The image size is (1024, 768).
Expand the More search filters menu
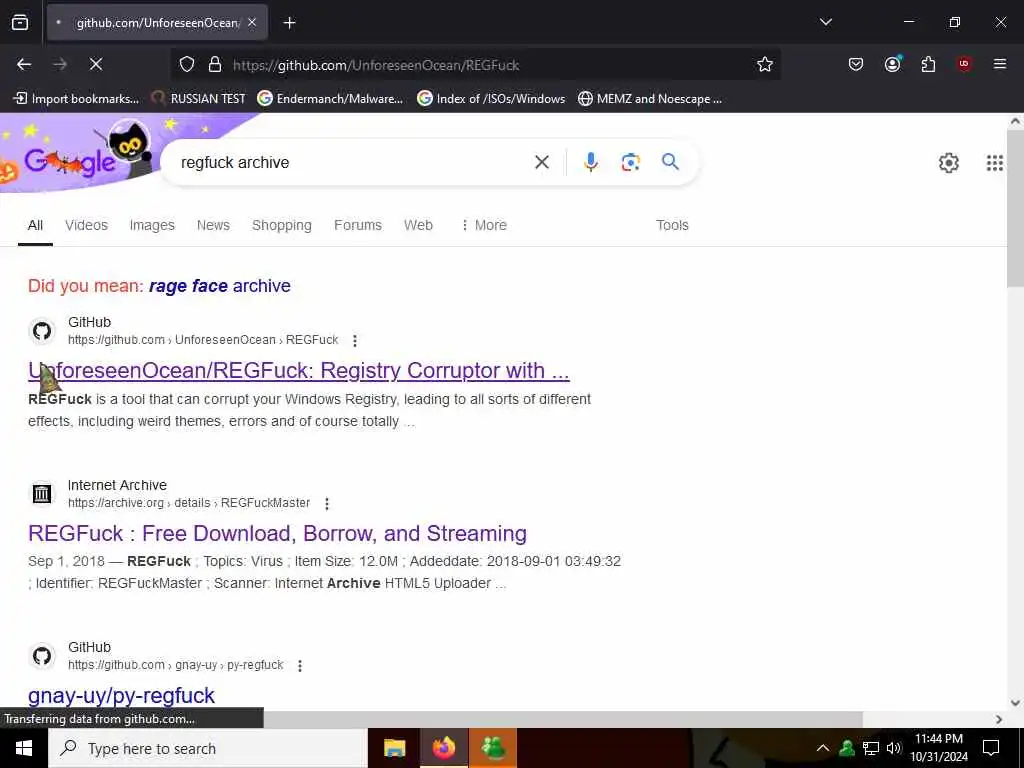(x=484, y=225)
